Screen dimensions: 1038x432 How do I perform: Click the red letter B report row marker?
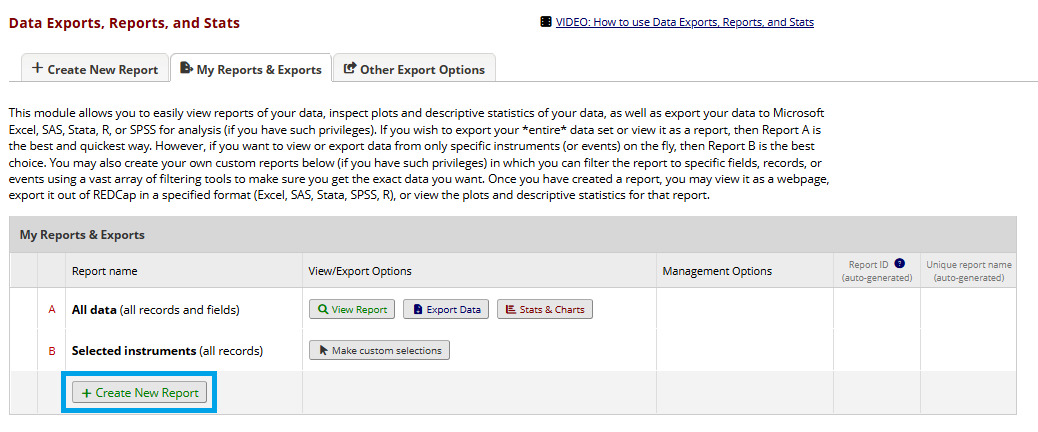[52, 351]
